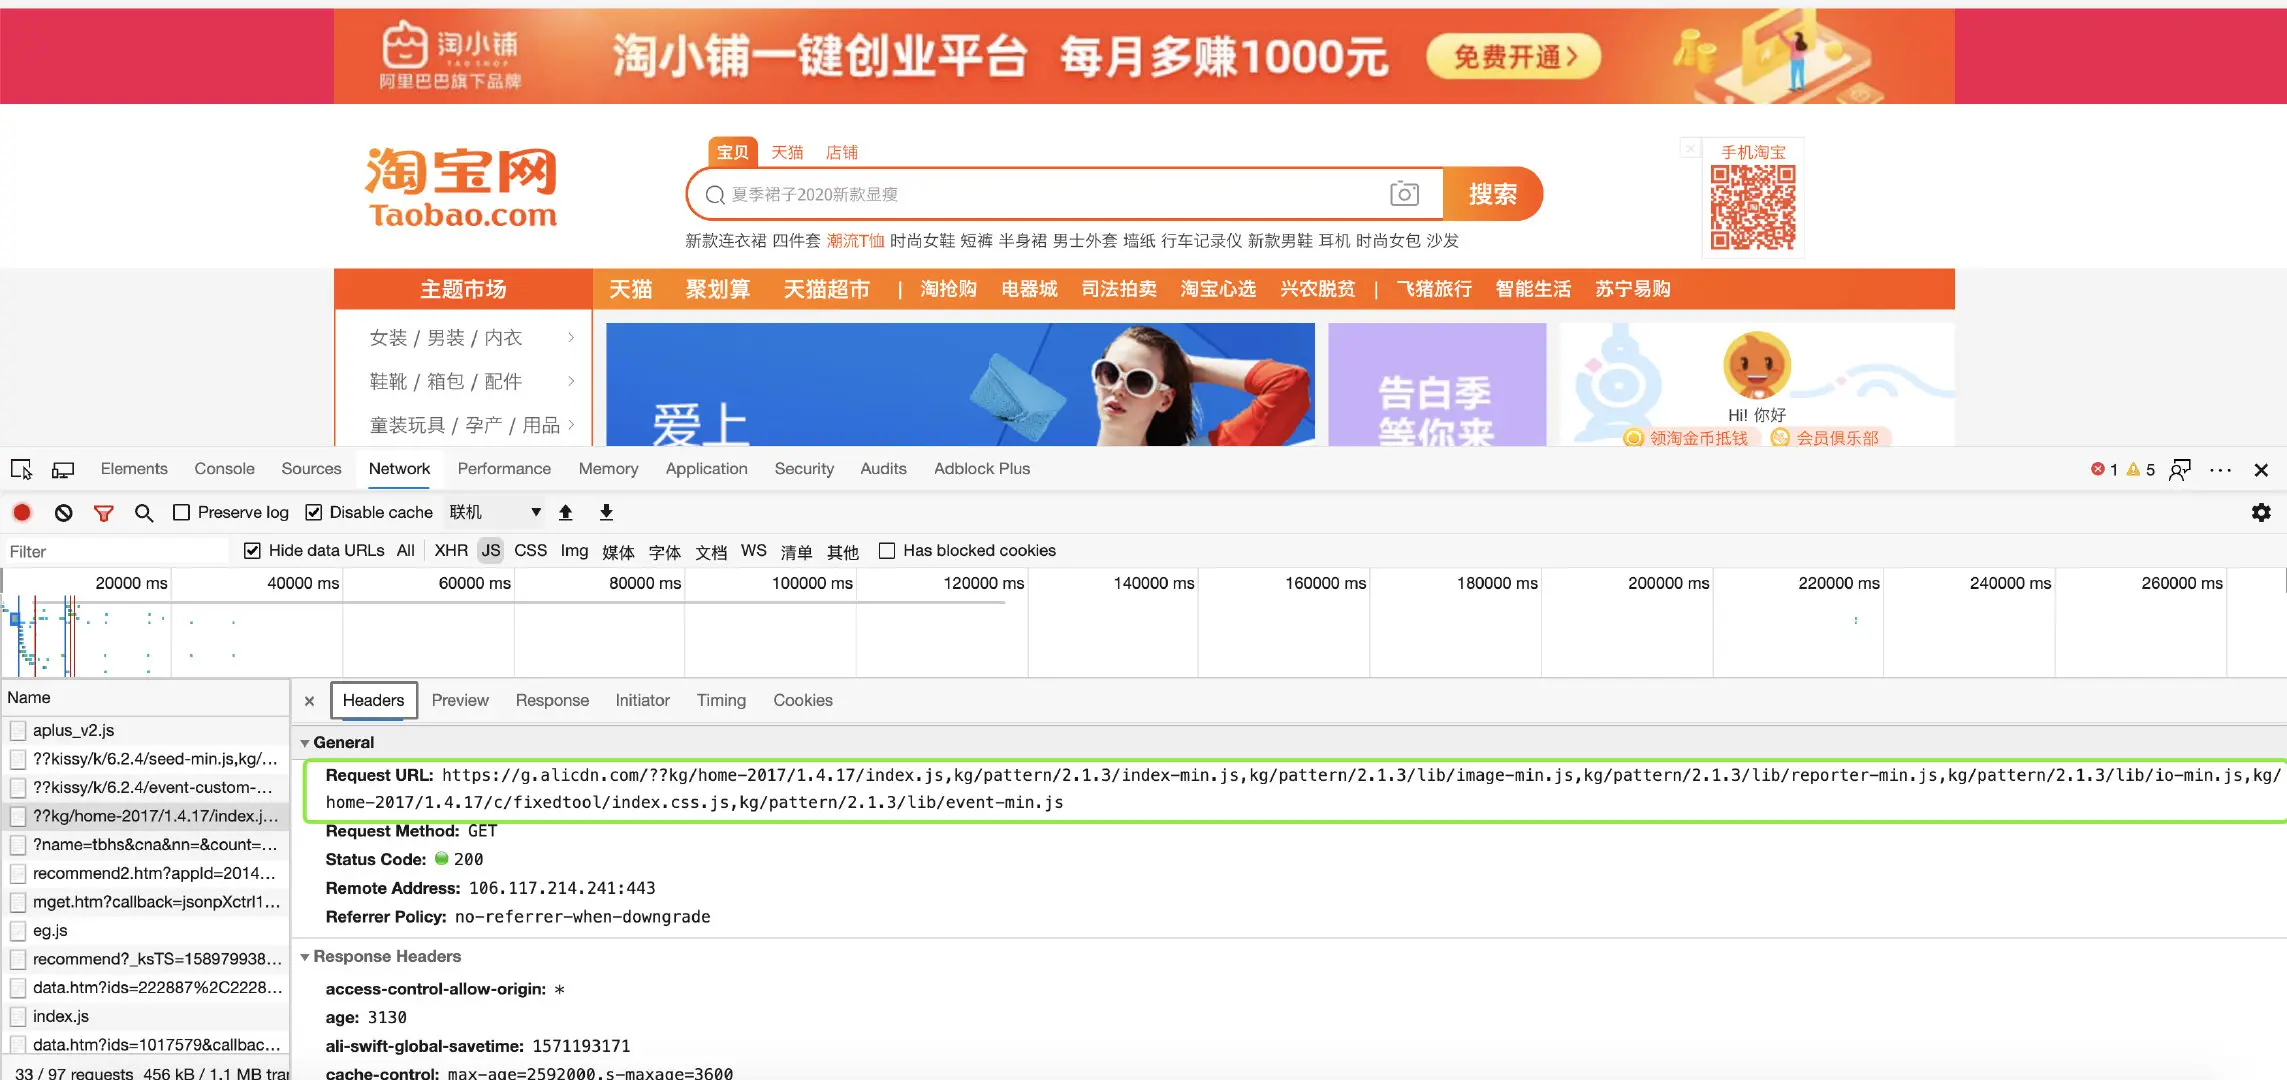Clear the network log with the block icon
This screenshot has width=2287, height=1080.
(x=63, y=513)
